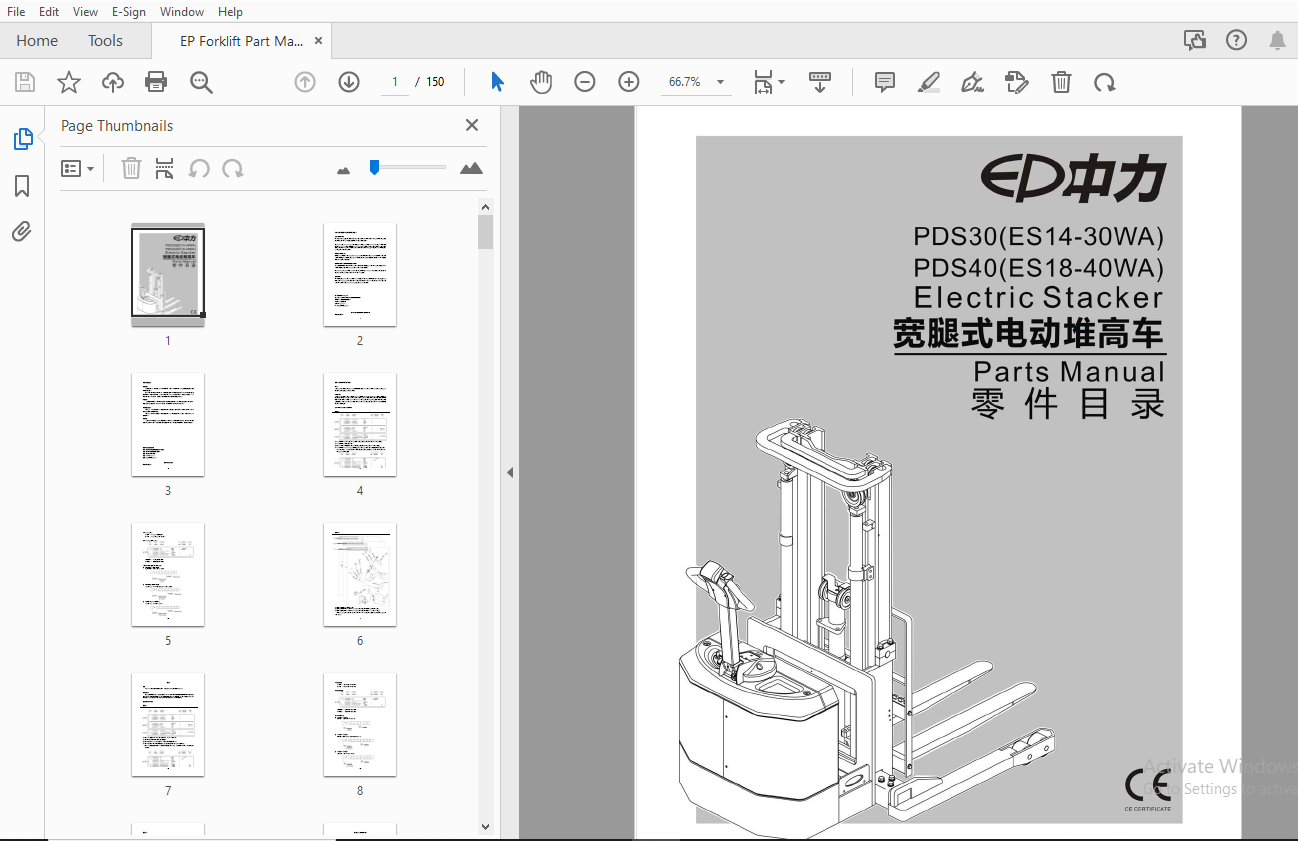Select page 2 thumbnail

click(x=360, y=274)
